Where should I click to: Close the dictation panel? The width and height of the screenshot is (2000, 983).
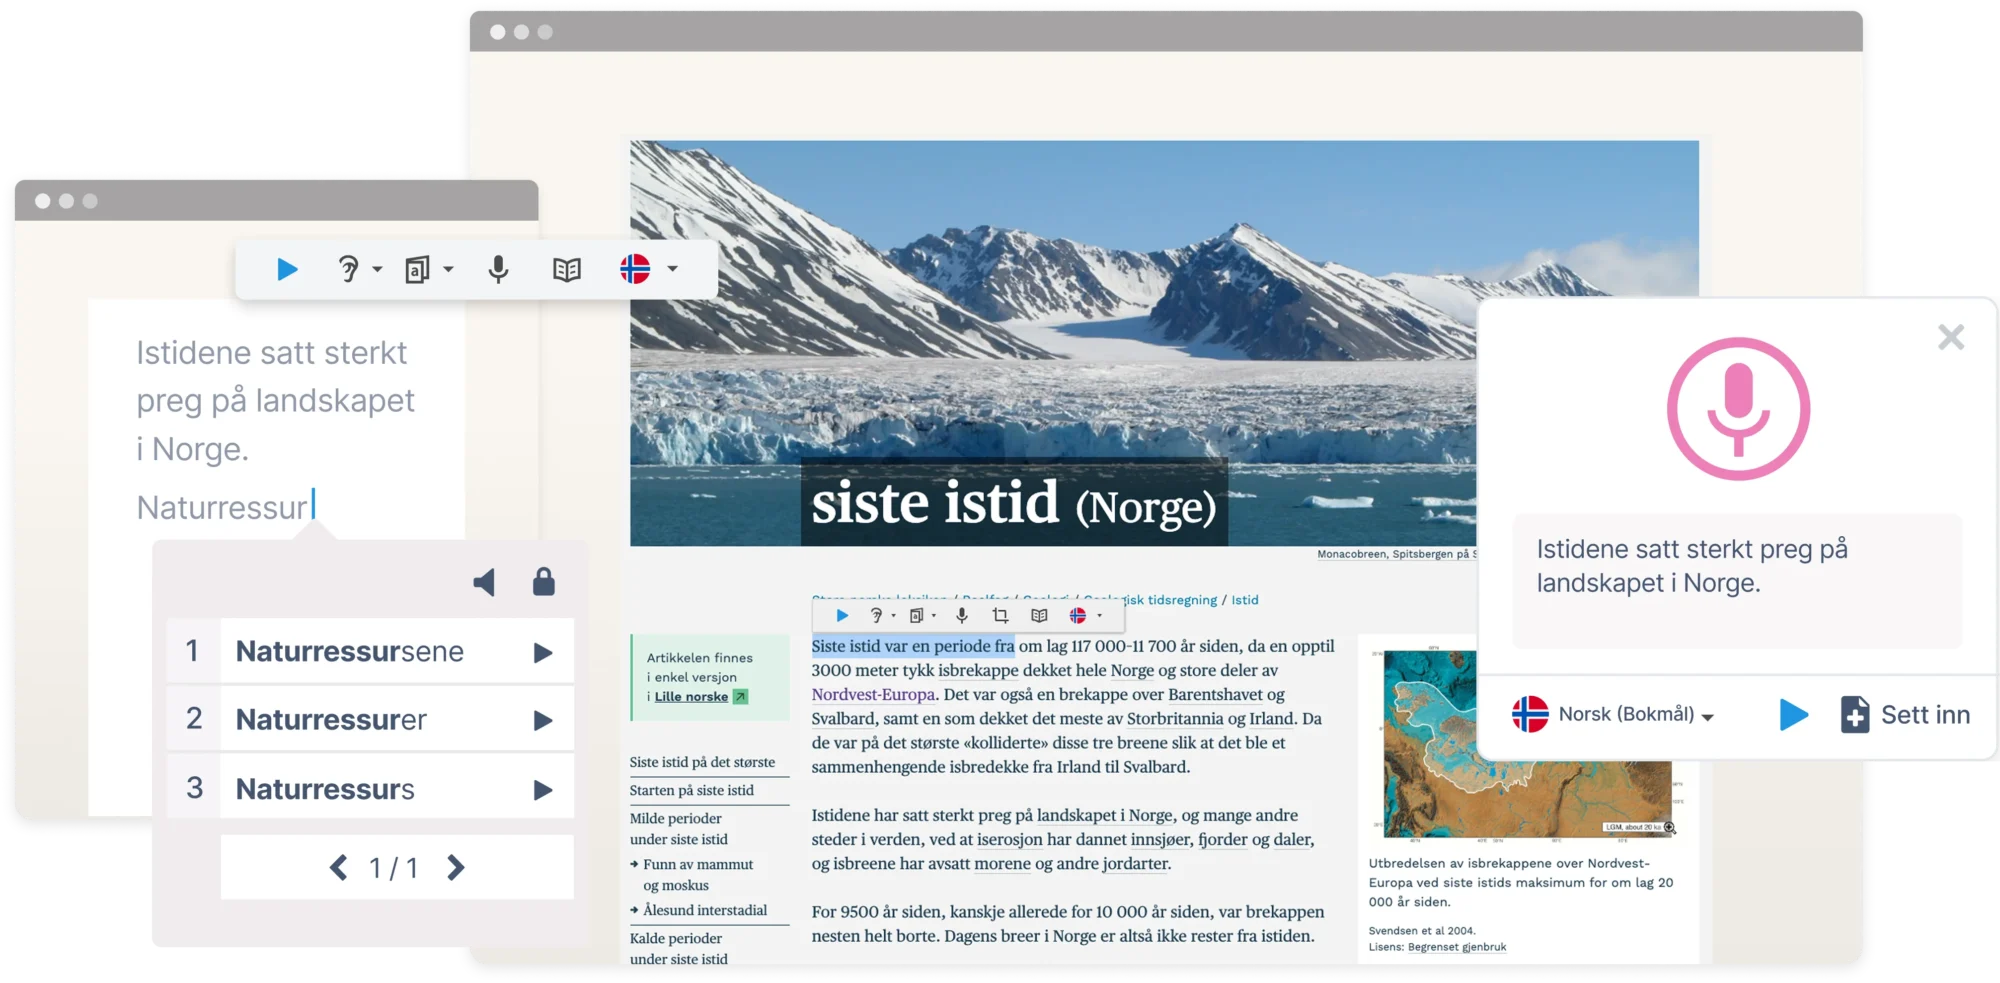[1951, 337]
